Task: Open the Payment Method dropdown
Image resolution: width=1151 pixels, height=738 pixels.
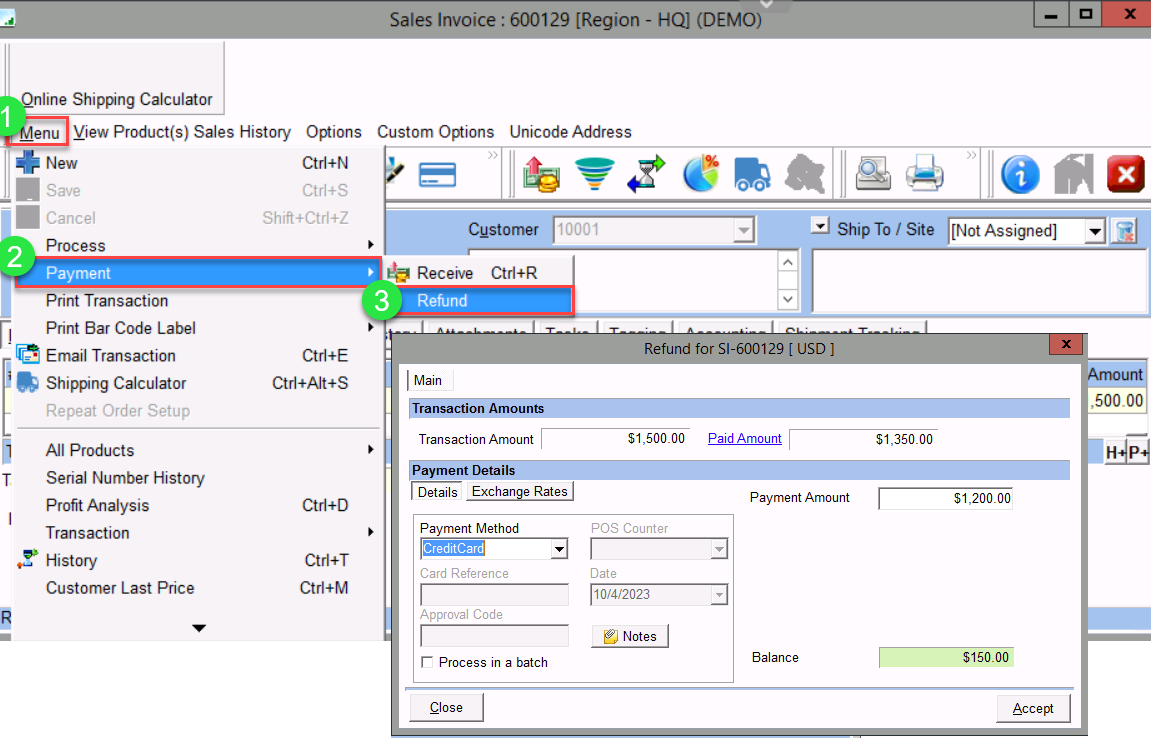Action: 559,549
